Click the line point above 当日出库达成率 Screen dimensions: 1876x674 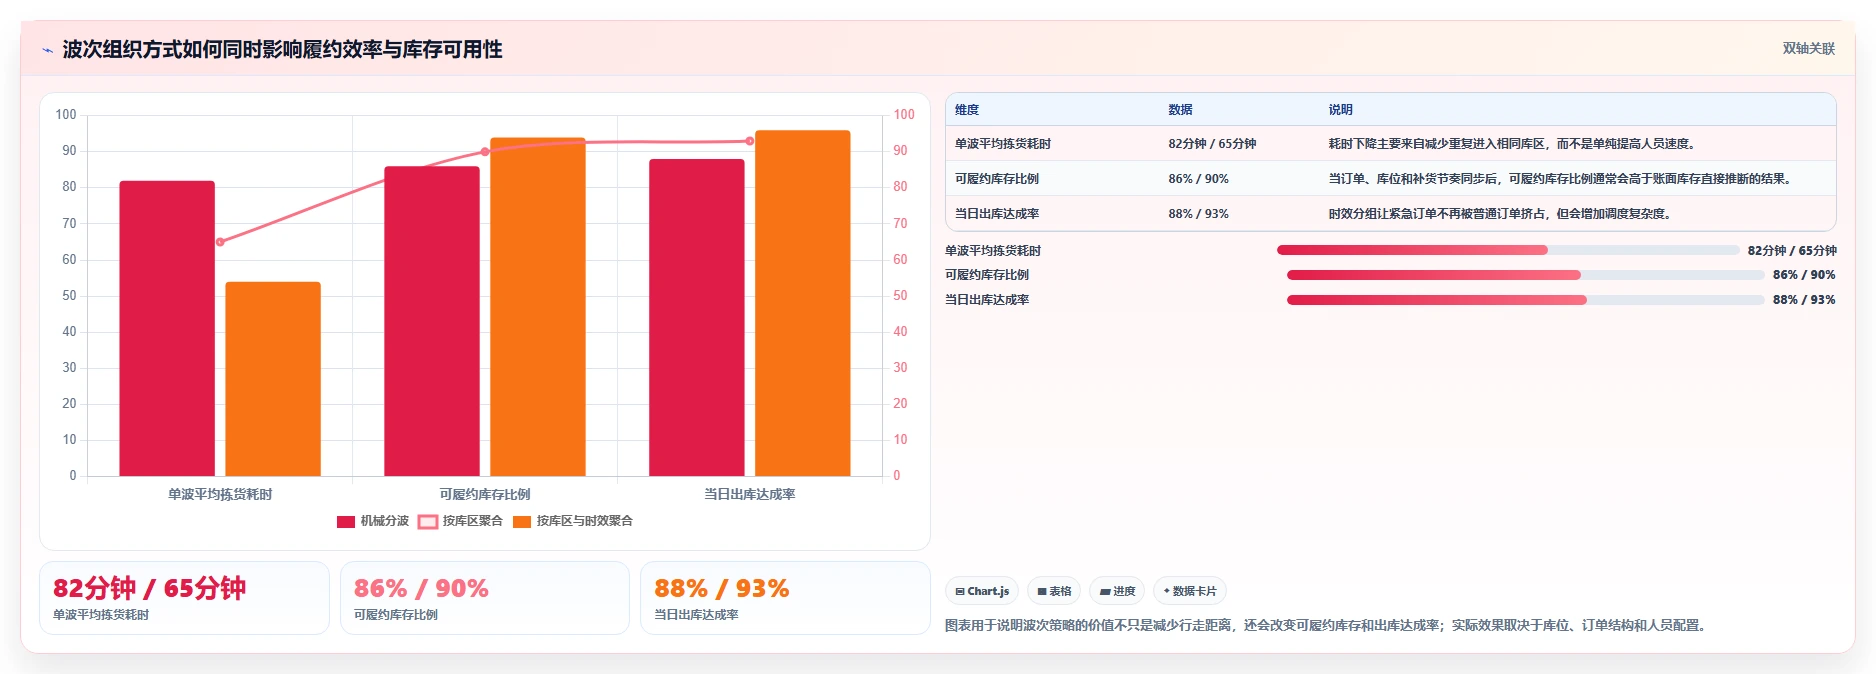750,141
